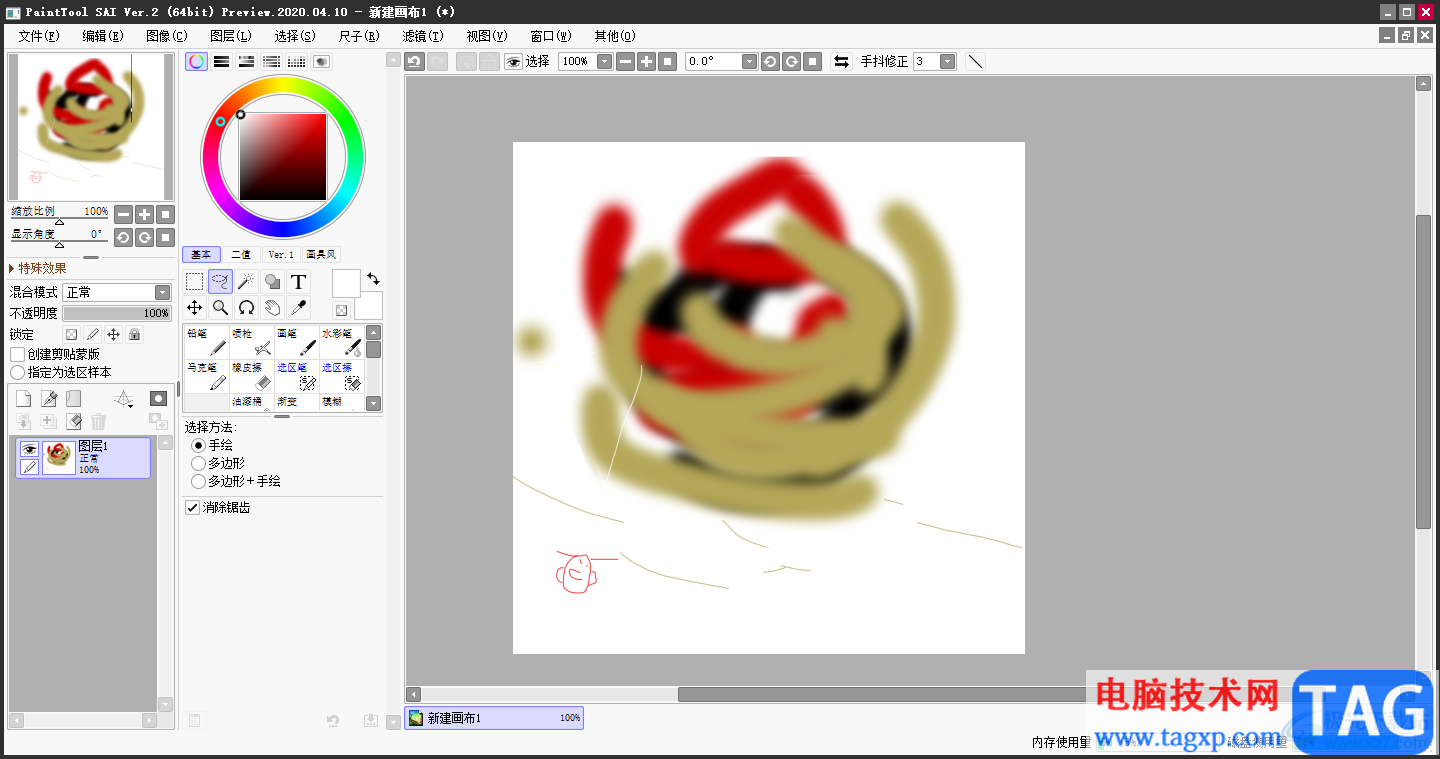Create a new linework pen layer
This screenshot has width=1440, height=759.
coord(48,399)
